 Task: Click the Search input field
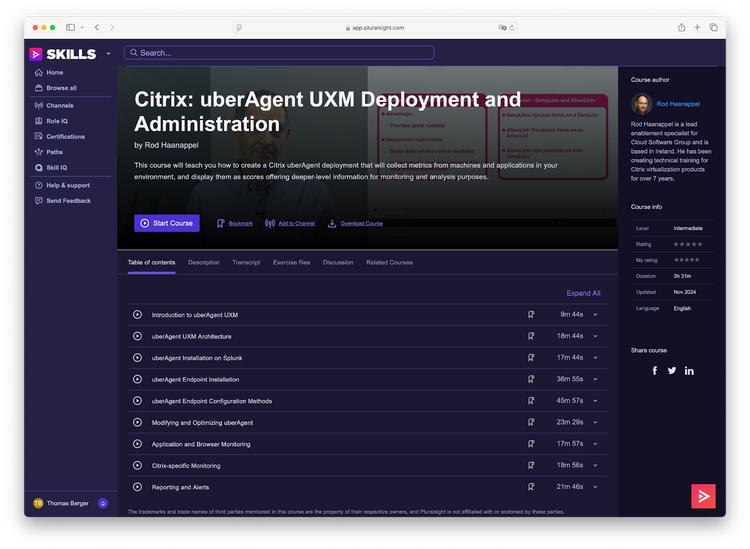tap(279, 53)
